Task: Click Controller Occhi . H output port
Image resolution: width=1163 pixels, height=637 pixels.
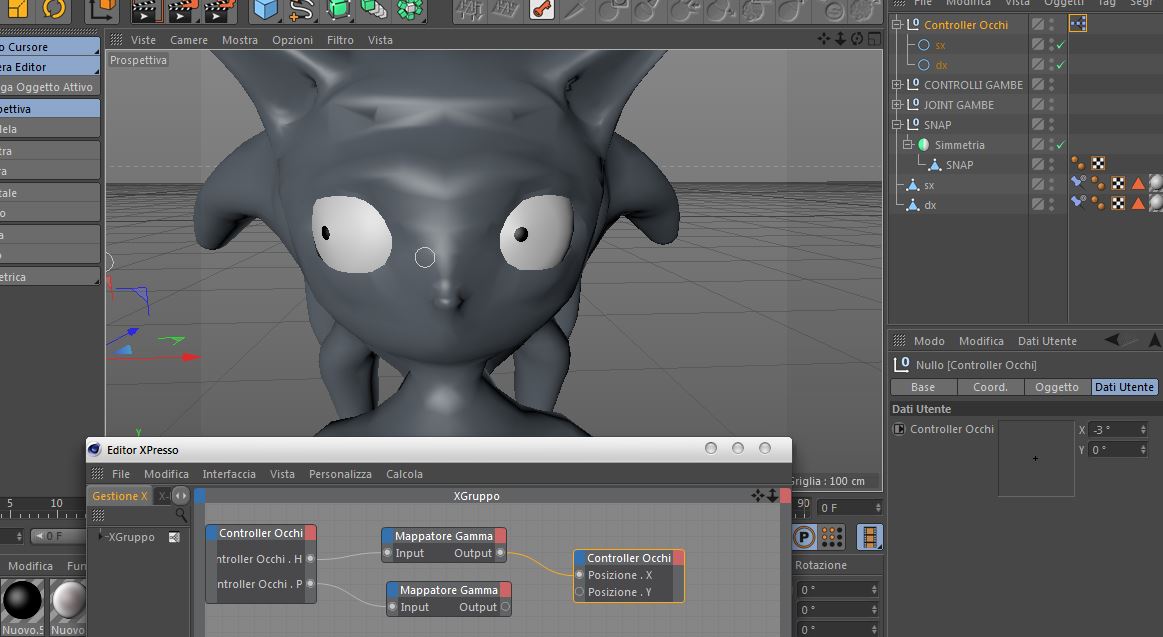Action: [x=310, y=559]
